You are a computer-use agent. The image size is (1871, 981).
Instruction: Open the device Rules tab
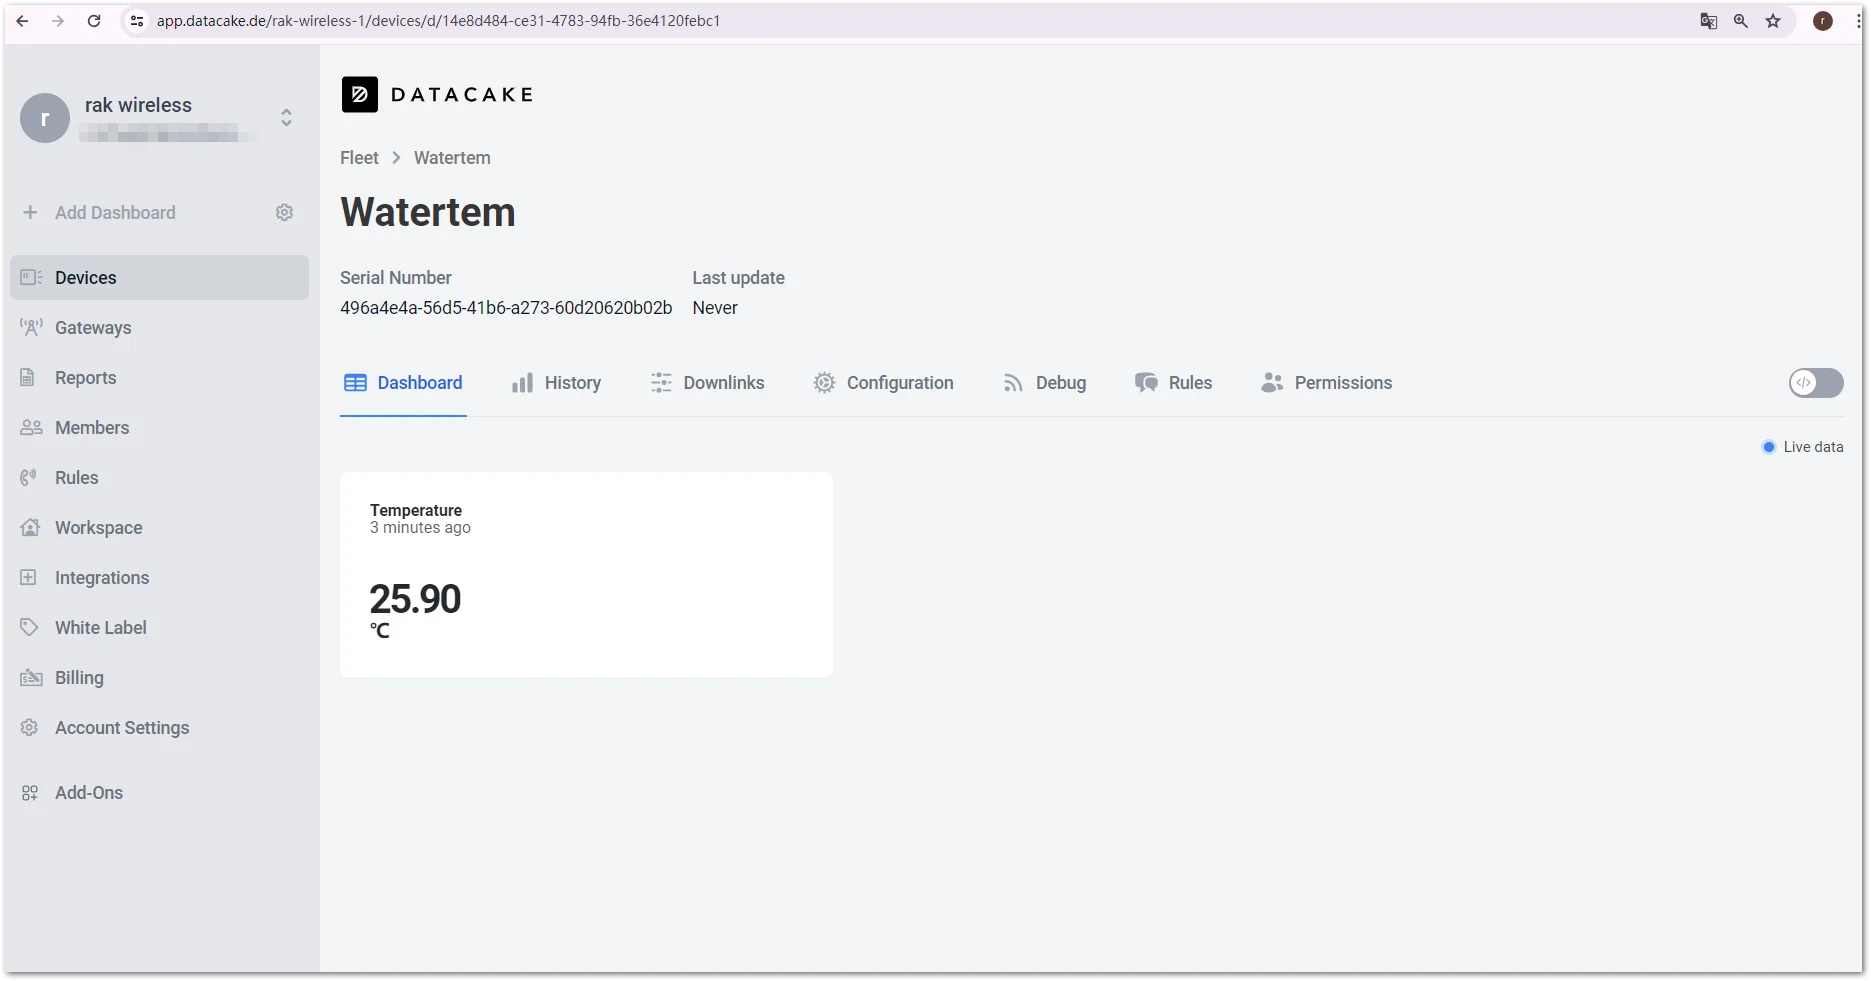click(1173, 383)
